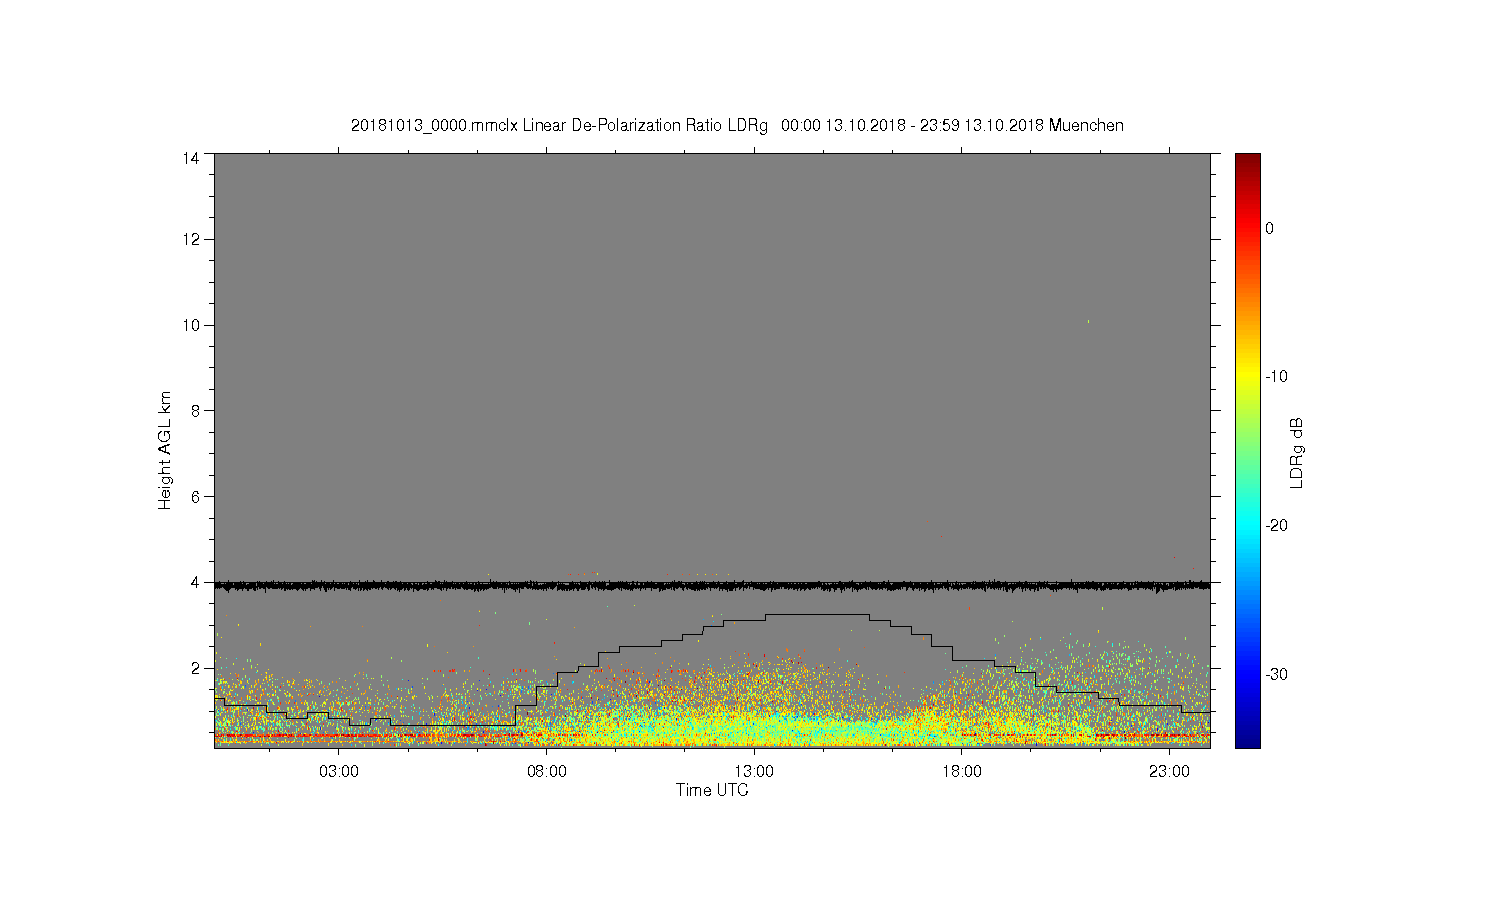Click the height tick label 4

coord(195,582)
